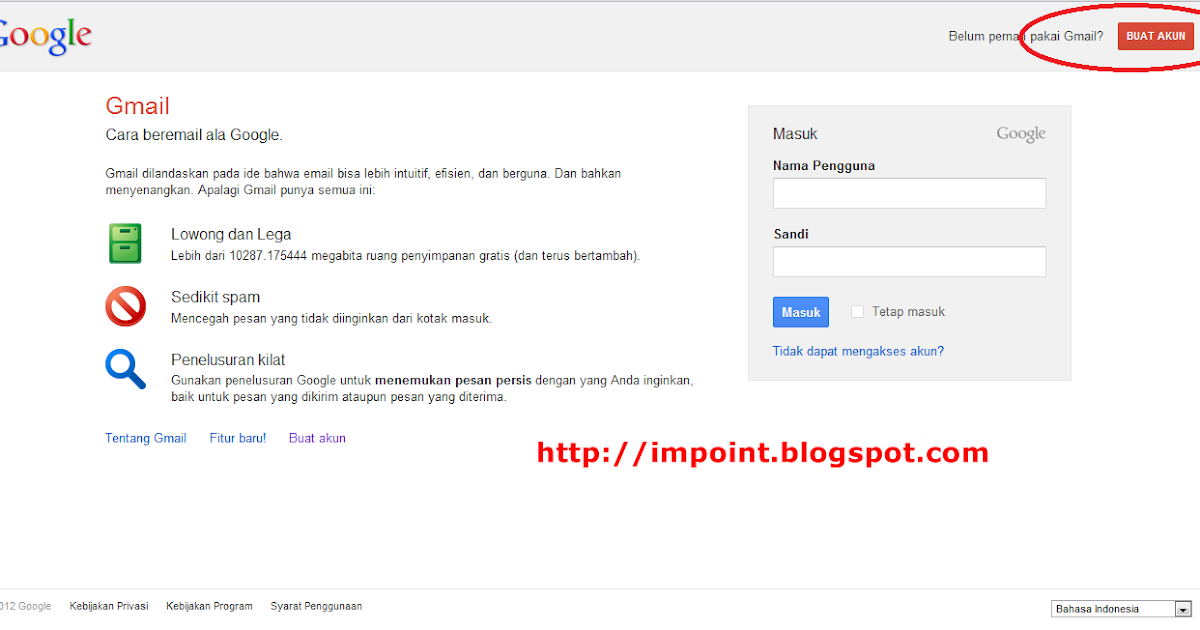Click the Sedikit spam heading
Viewport: 1200px width, 630px height.
(215, 297)
